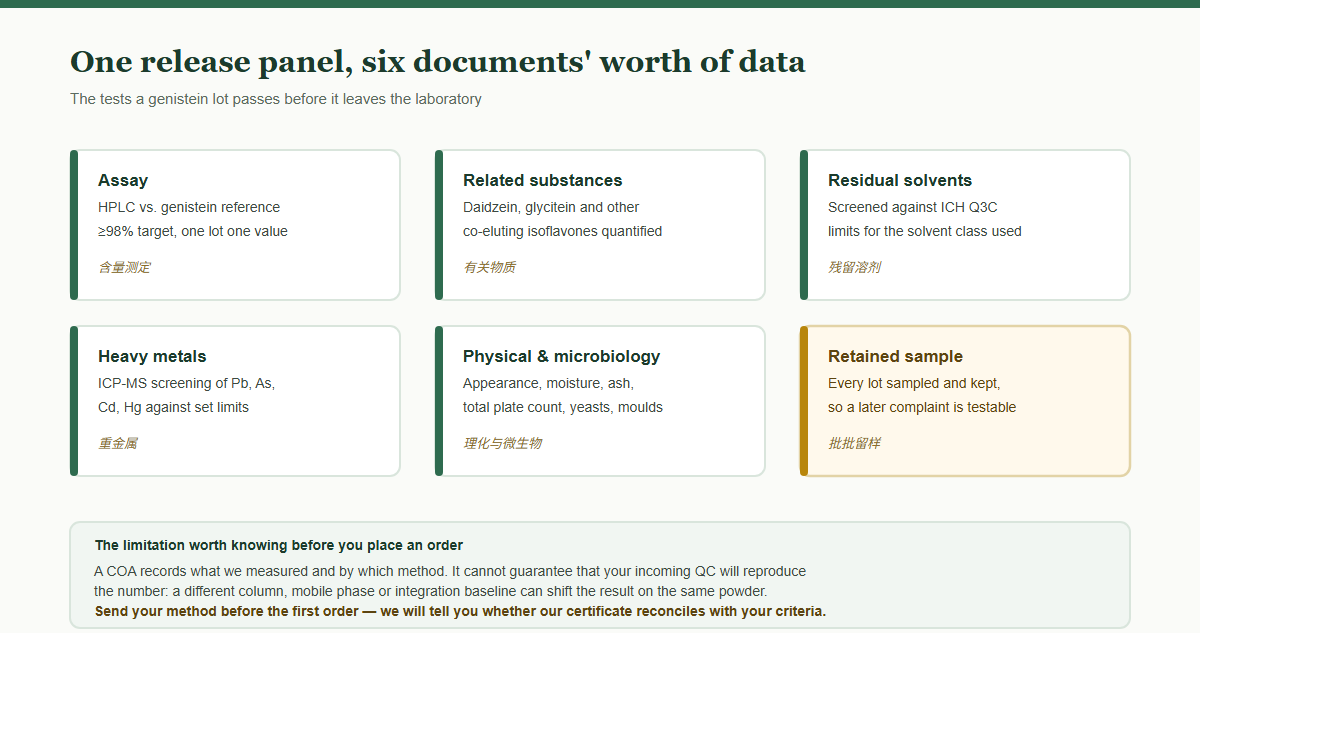Click the 残留溶剂 label under Residual solvents
Viewport: 1334px width, 756px height.
[x=854, y=267]
